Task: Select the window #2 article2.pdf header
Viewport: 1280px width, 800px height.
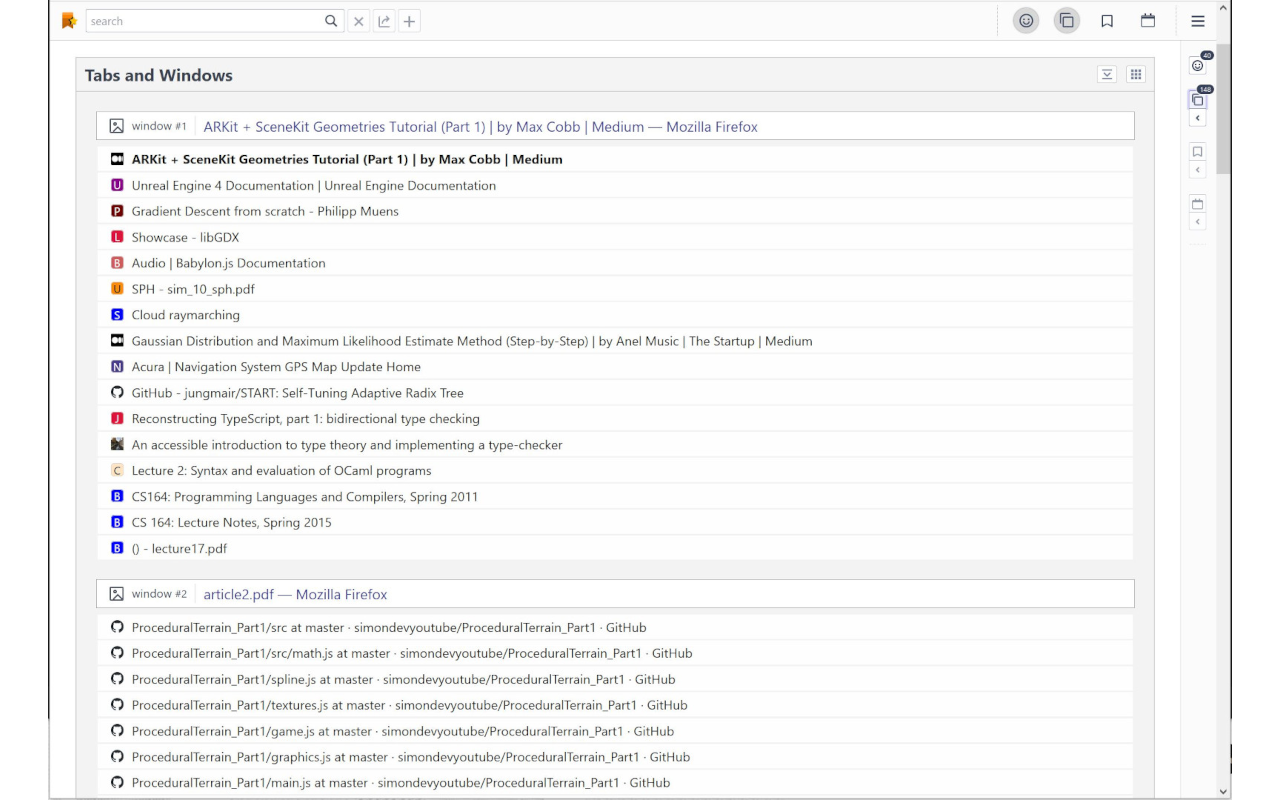Action: [295, 594]
